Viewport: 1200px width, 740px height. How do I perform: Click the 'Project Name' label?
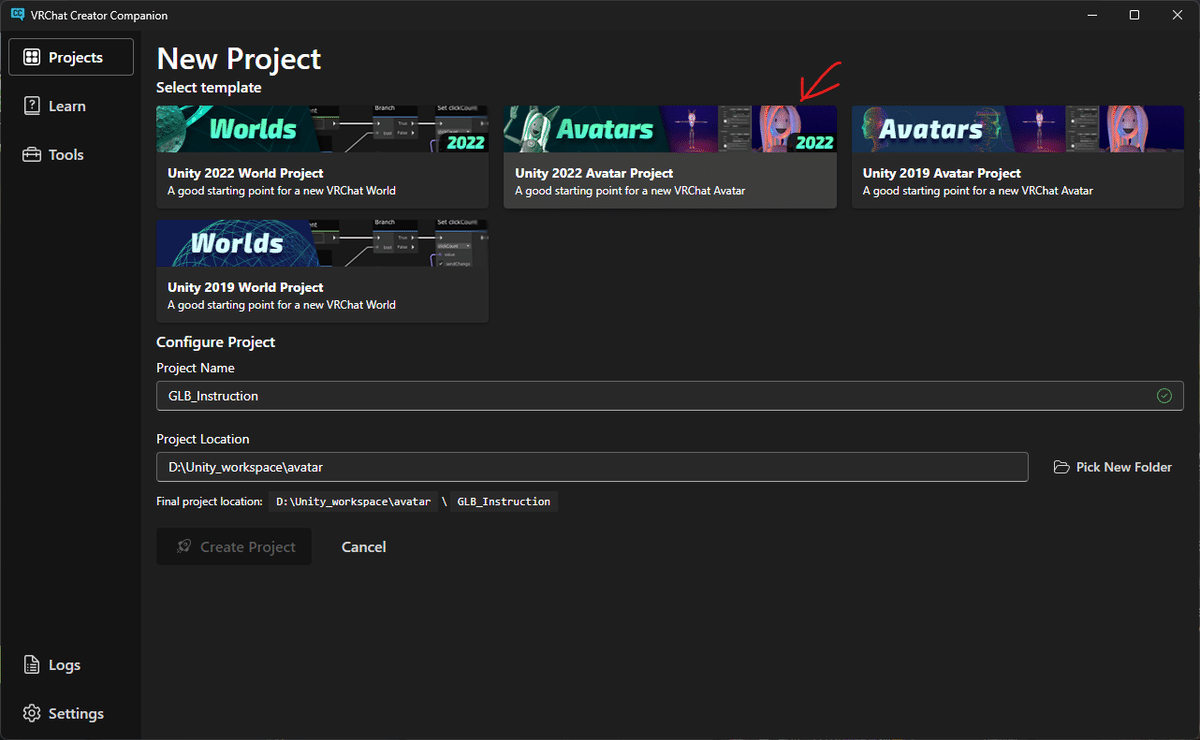pyautogui.click(x=196, y=368)
